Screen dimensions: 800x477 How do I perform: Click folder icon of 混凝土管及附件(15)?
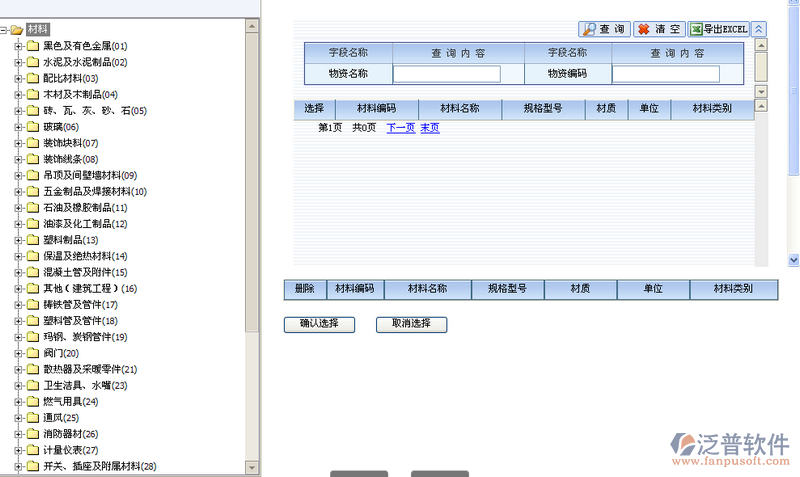click(33, 272)
